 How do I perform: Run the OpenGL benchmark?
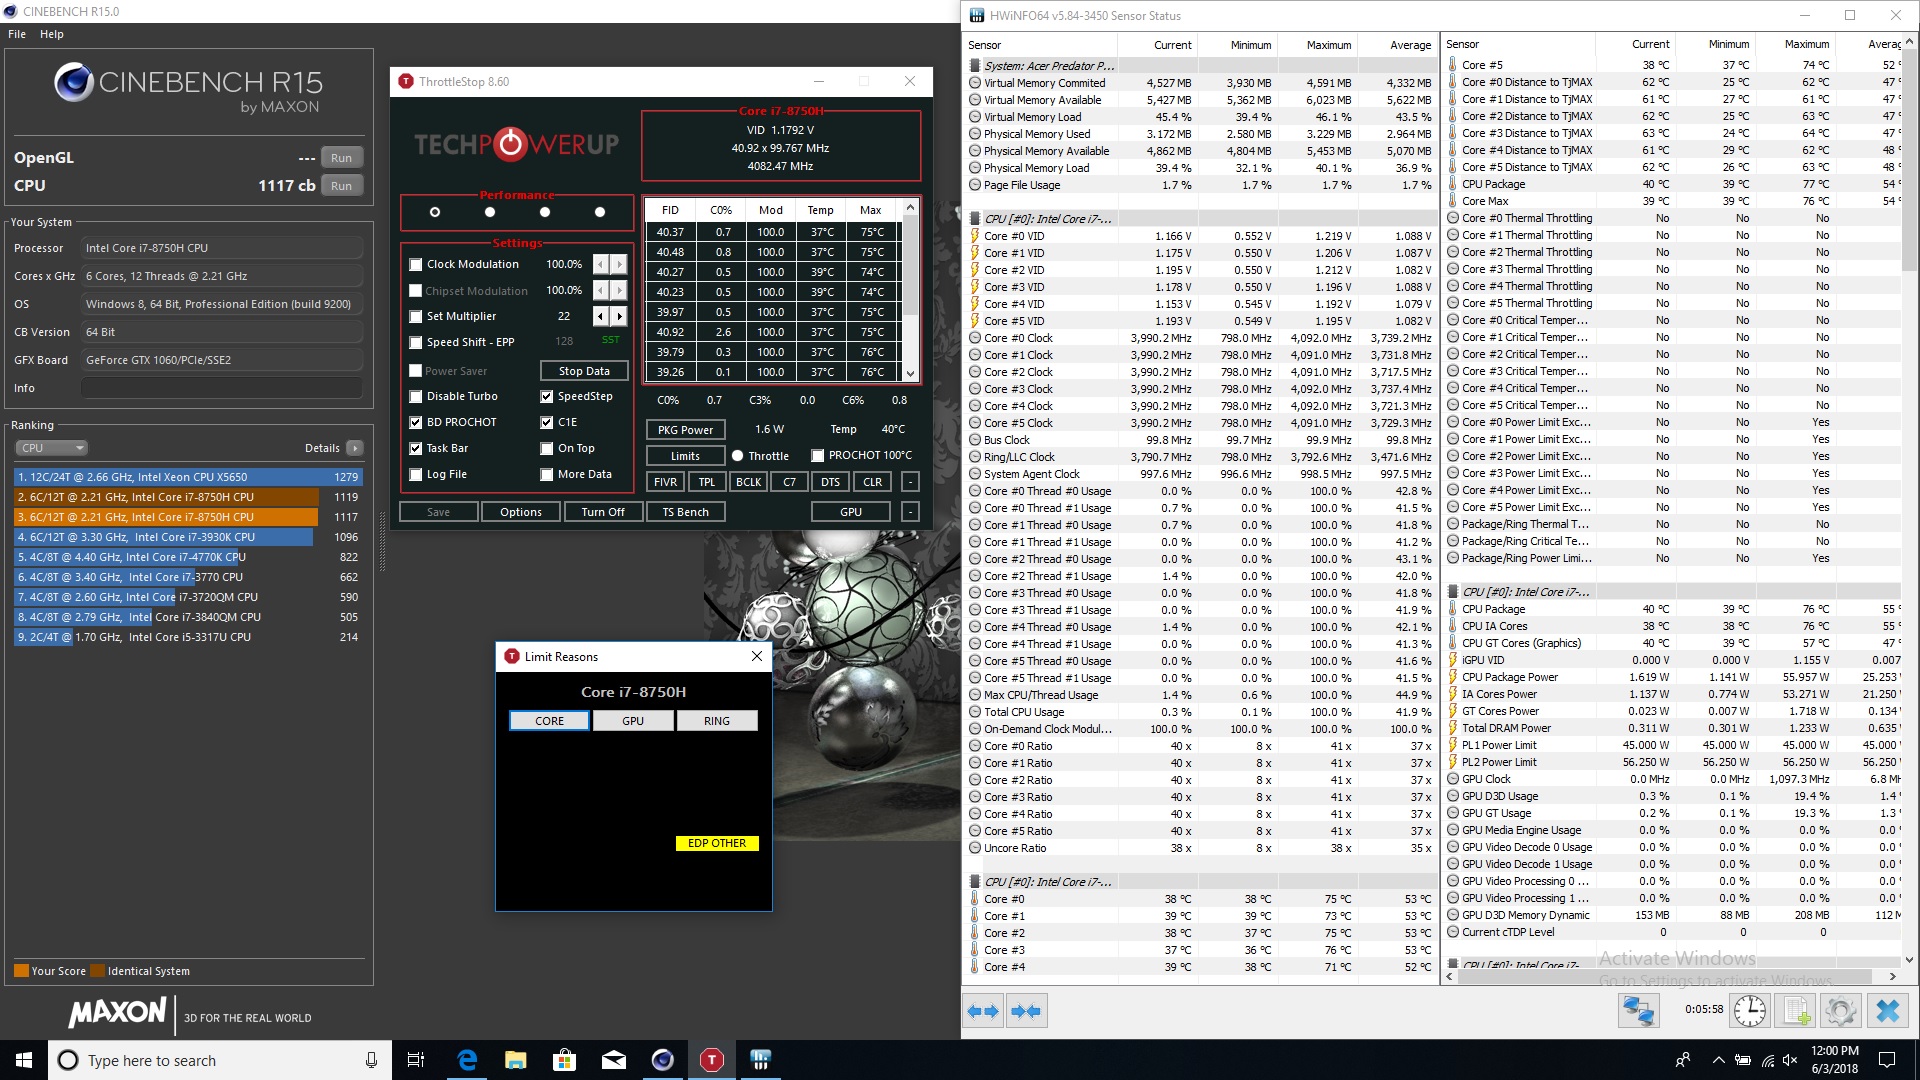341,158
